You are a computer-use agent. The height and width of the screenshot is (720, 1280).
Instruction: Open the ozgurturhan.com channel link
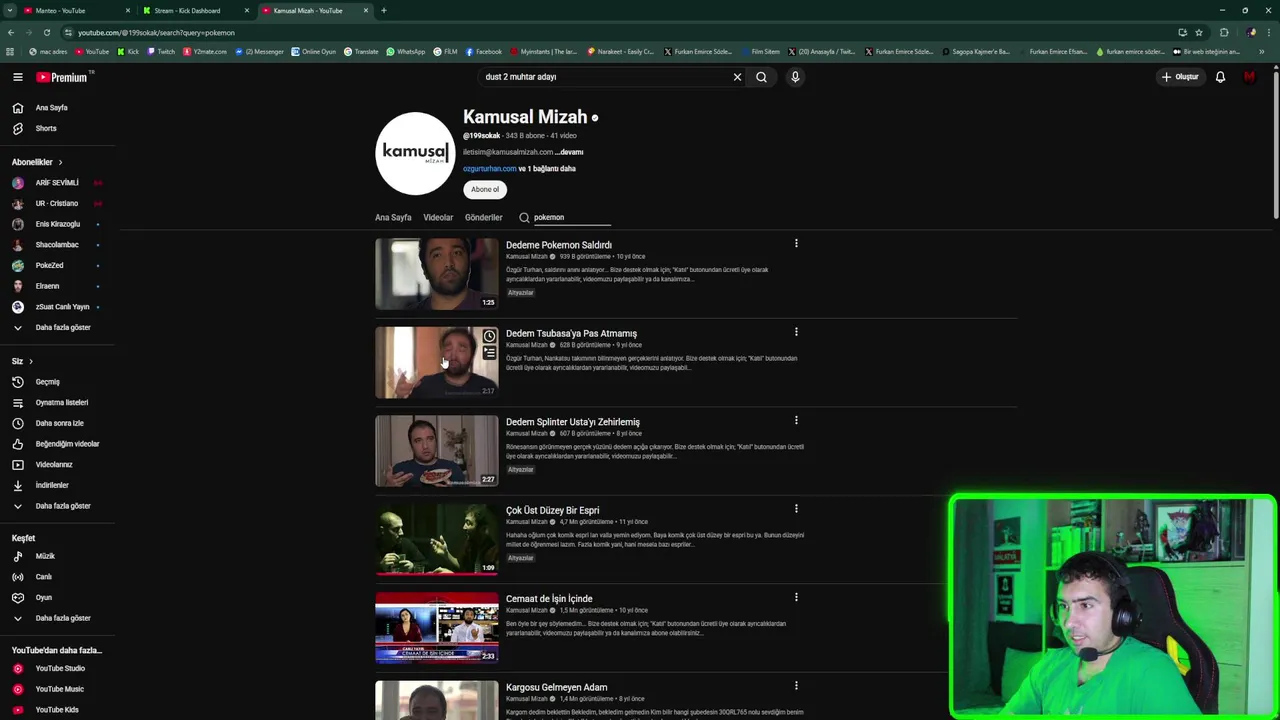[x=490, y=169]
